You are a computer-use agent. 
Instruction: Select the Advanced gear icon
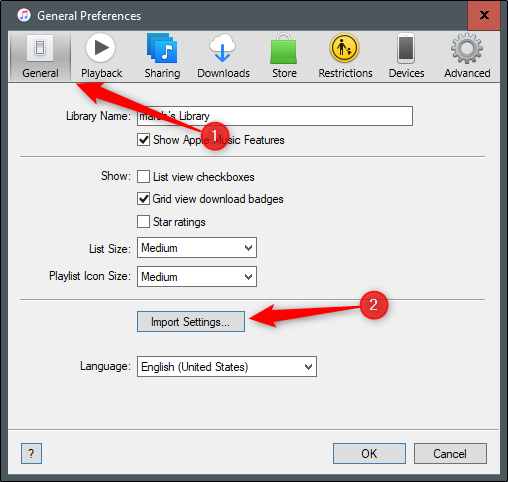[467, 48]
